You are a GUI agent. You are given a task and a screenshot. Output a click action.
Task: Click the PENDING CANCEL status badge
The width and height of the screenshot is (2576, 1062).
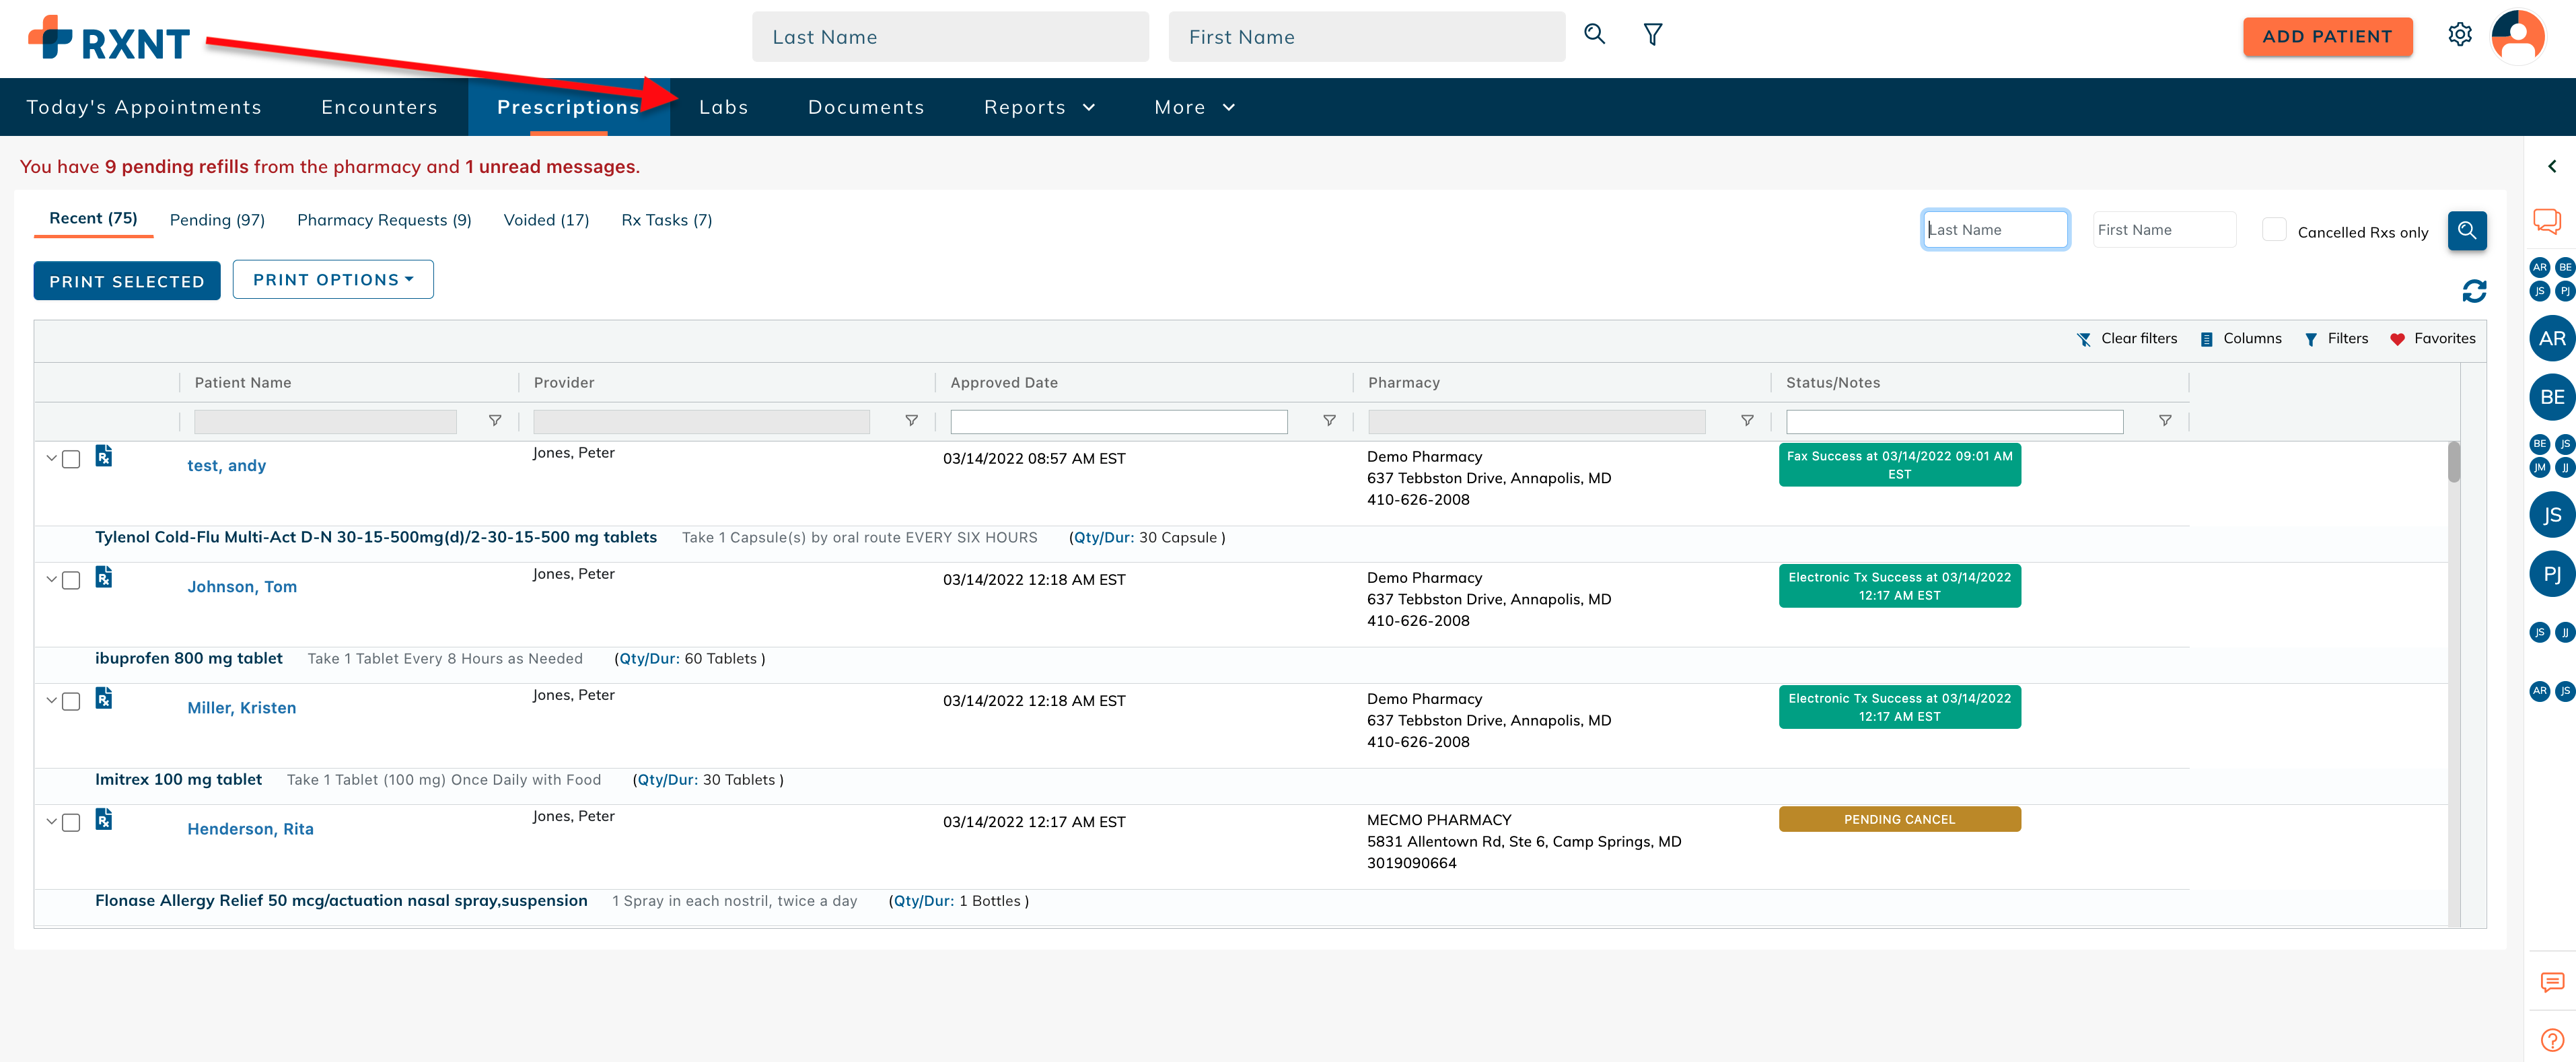pyautogui.click(x=1899, y=819)
